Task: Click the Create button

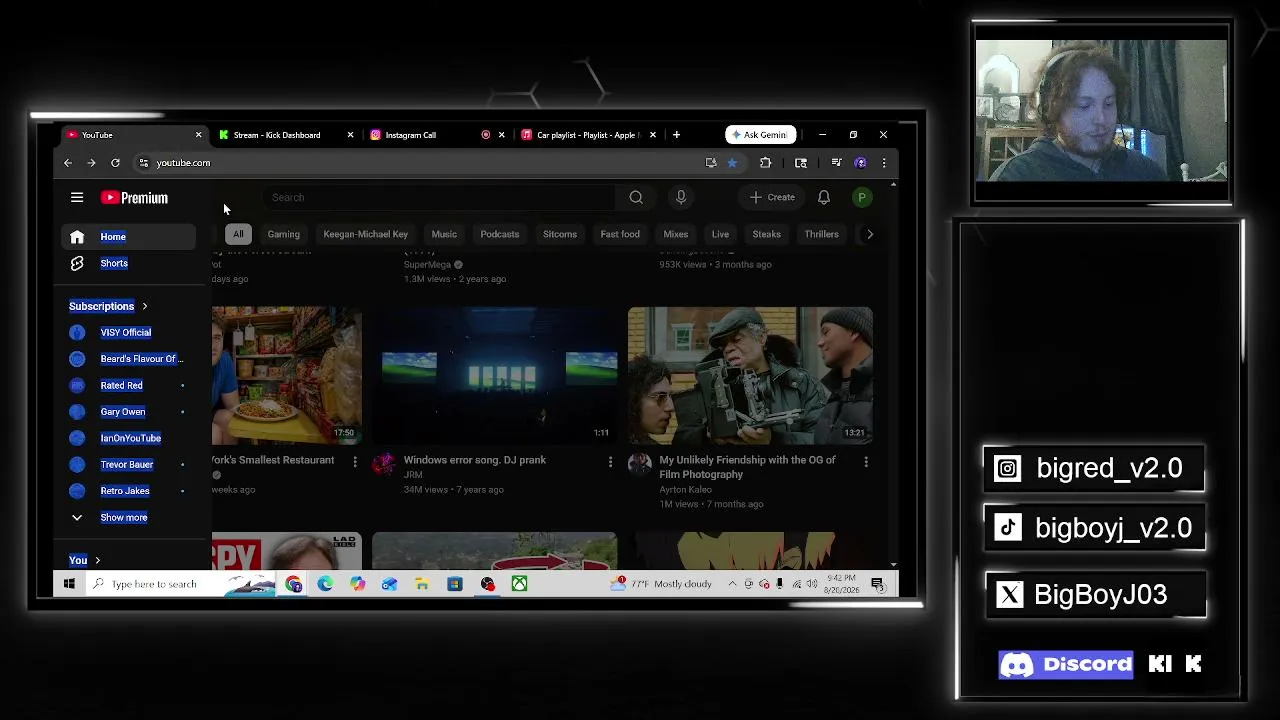Action: pos(773,197)
